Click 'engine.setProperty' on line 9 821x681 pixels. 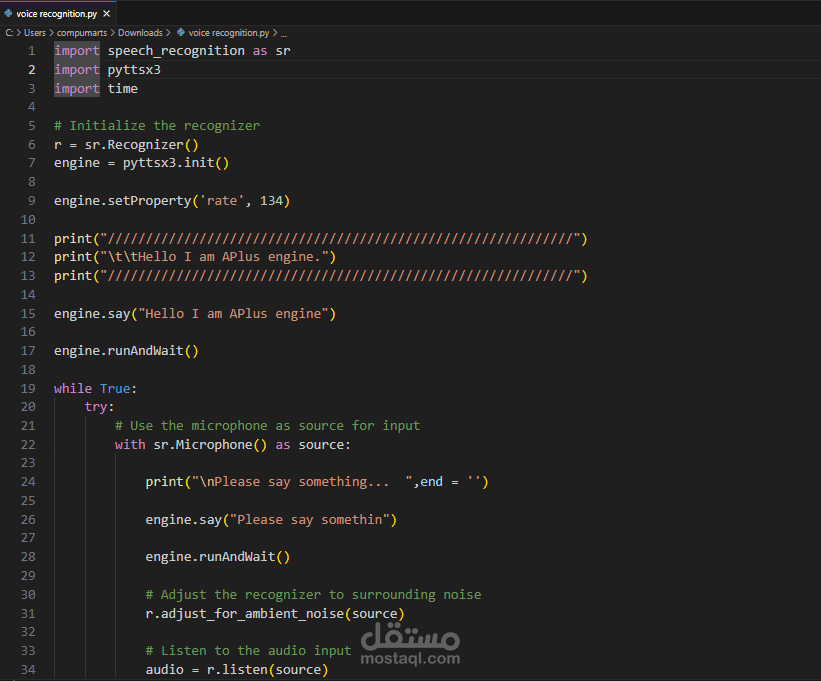point(123,200)
